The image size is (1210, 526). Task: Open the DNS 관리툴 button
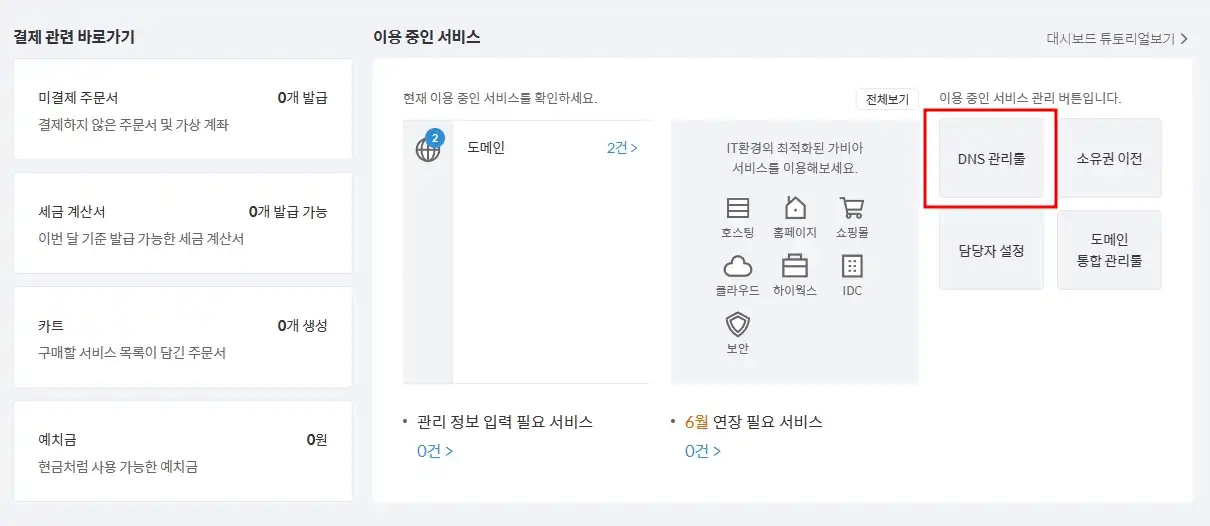tap(991, 158)
